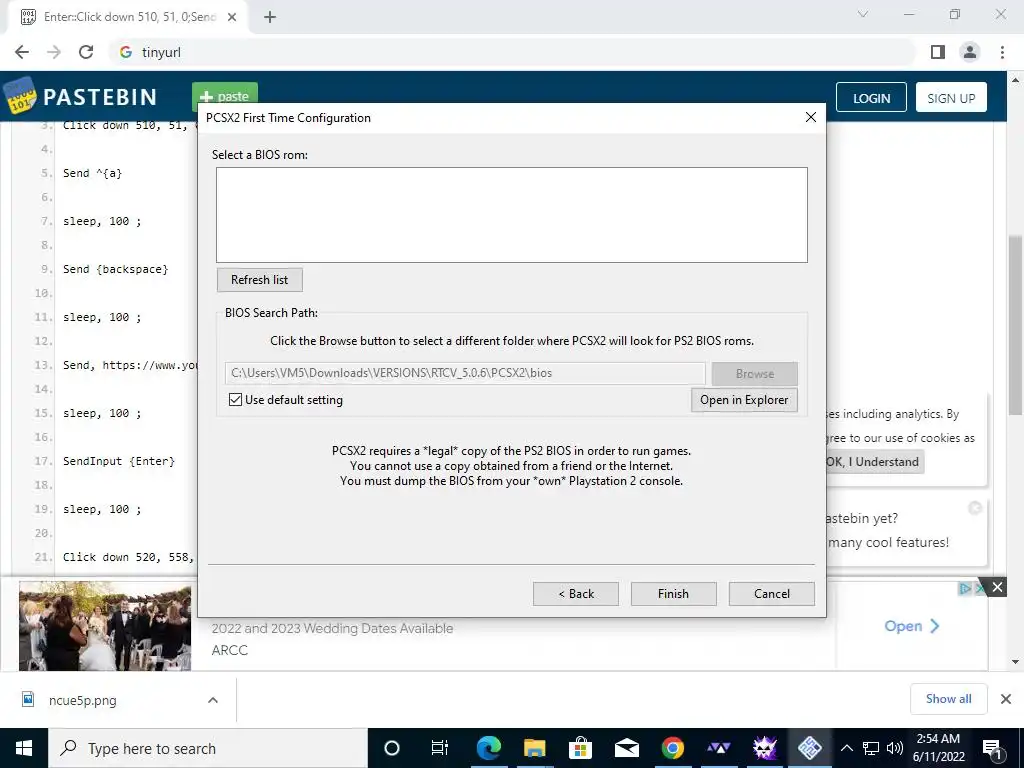Viewport: 1024px width, 768px height.
Task: Click the wedding ad thumbnail
Action: [104, 628]
